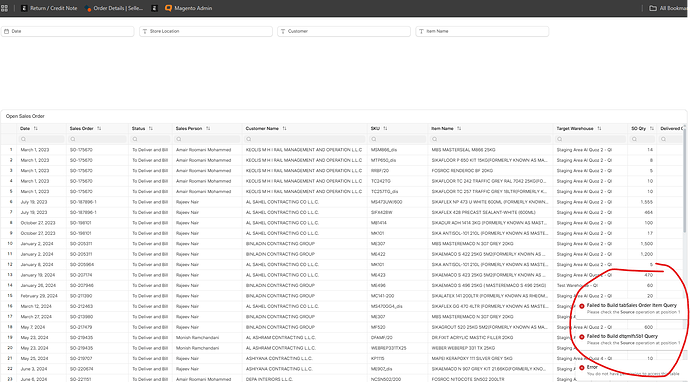Sort the table by SO Qty column
Image resolution: width=690 pixels, height=382 pixels.
[x=652, y=129]
